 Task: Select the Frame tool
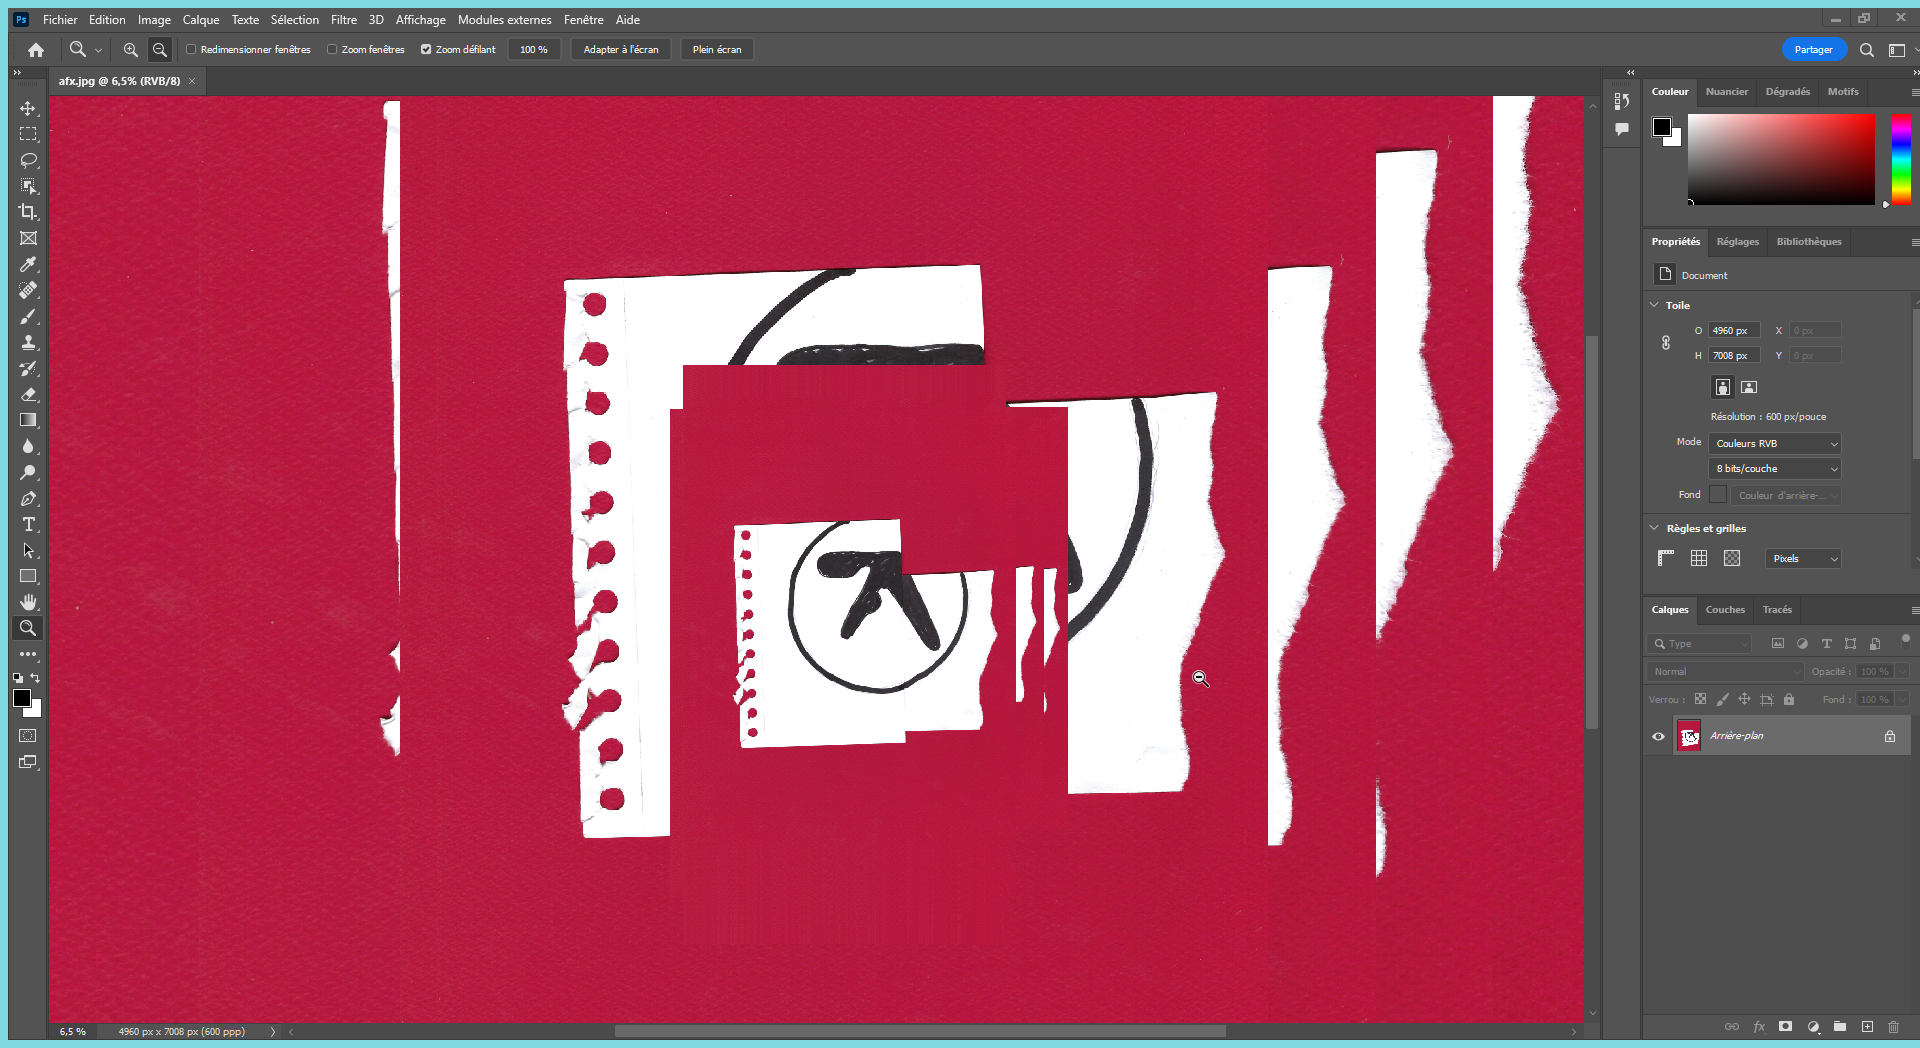tap(28, 238)
